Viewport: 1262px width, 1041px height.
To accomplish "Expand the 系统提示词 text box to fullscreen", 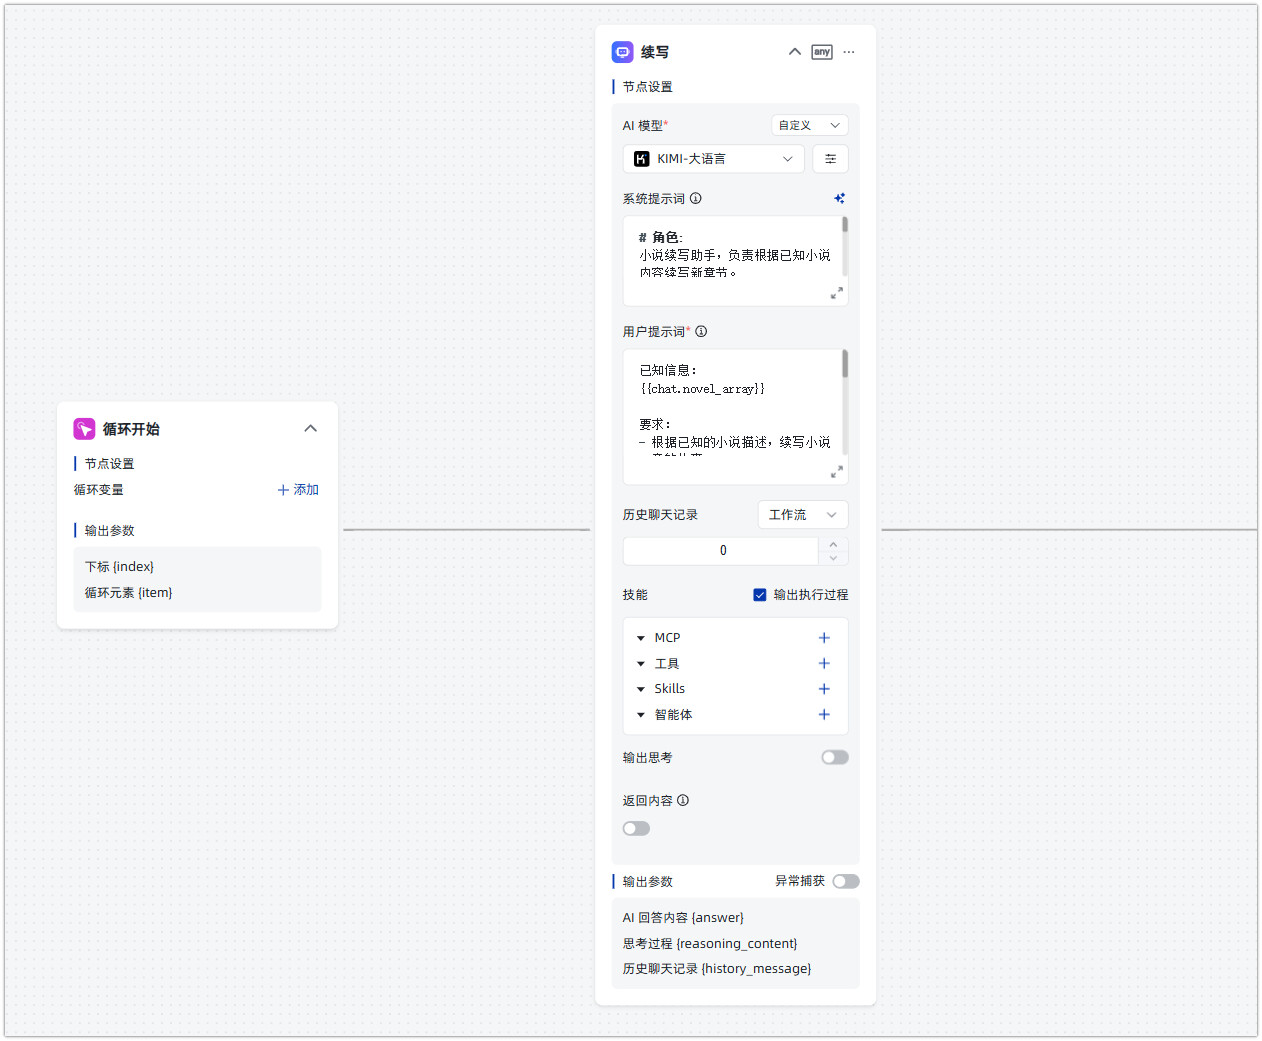I will click(837, 293).
